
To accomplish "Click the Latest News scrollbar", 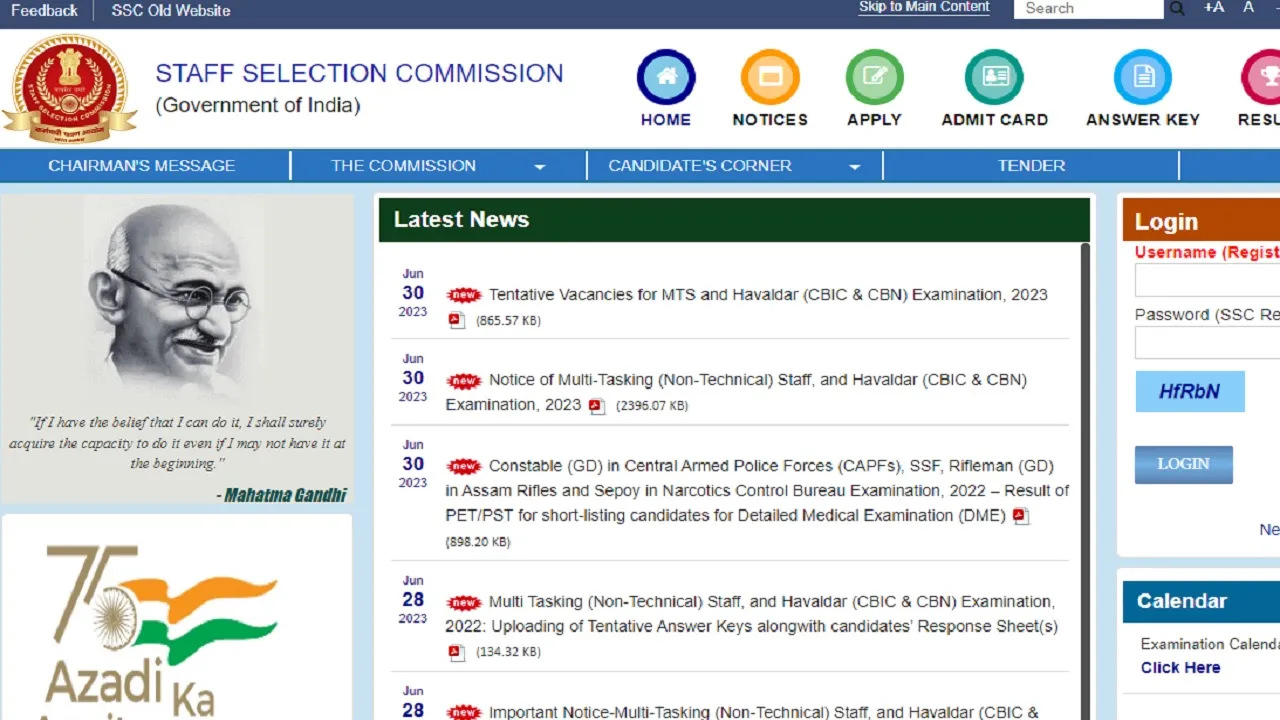I will [1086, 480].
